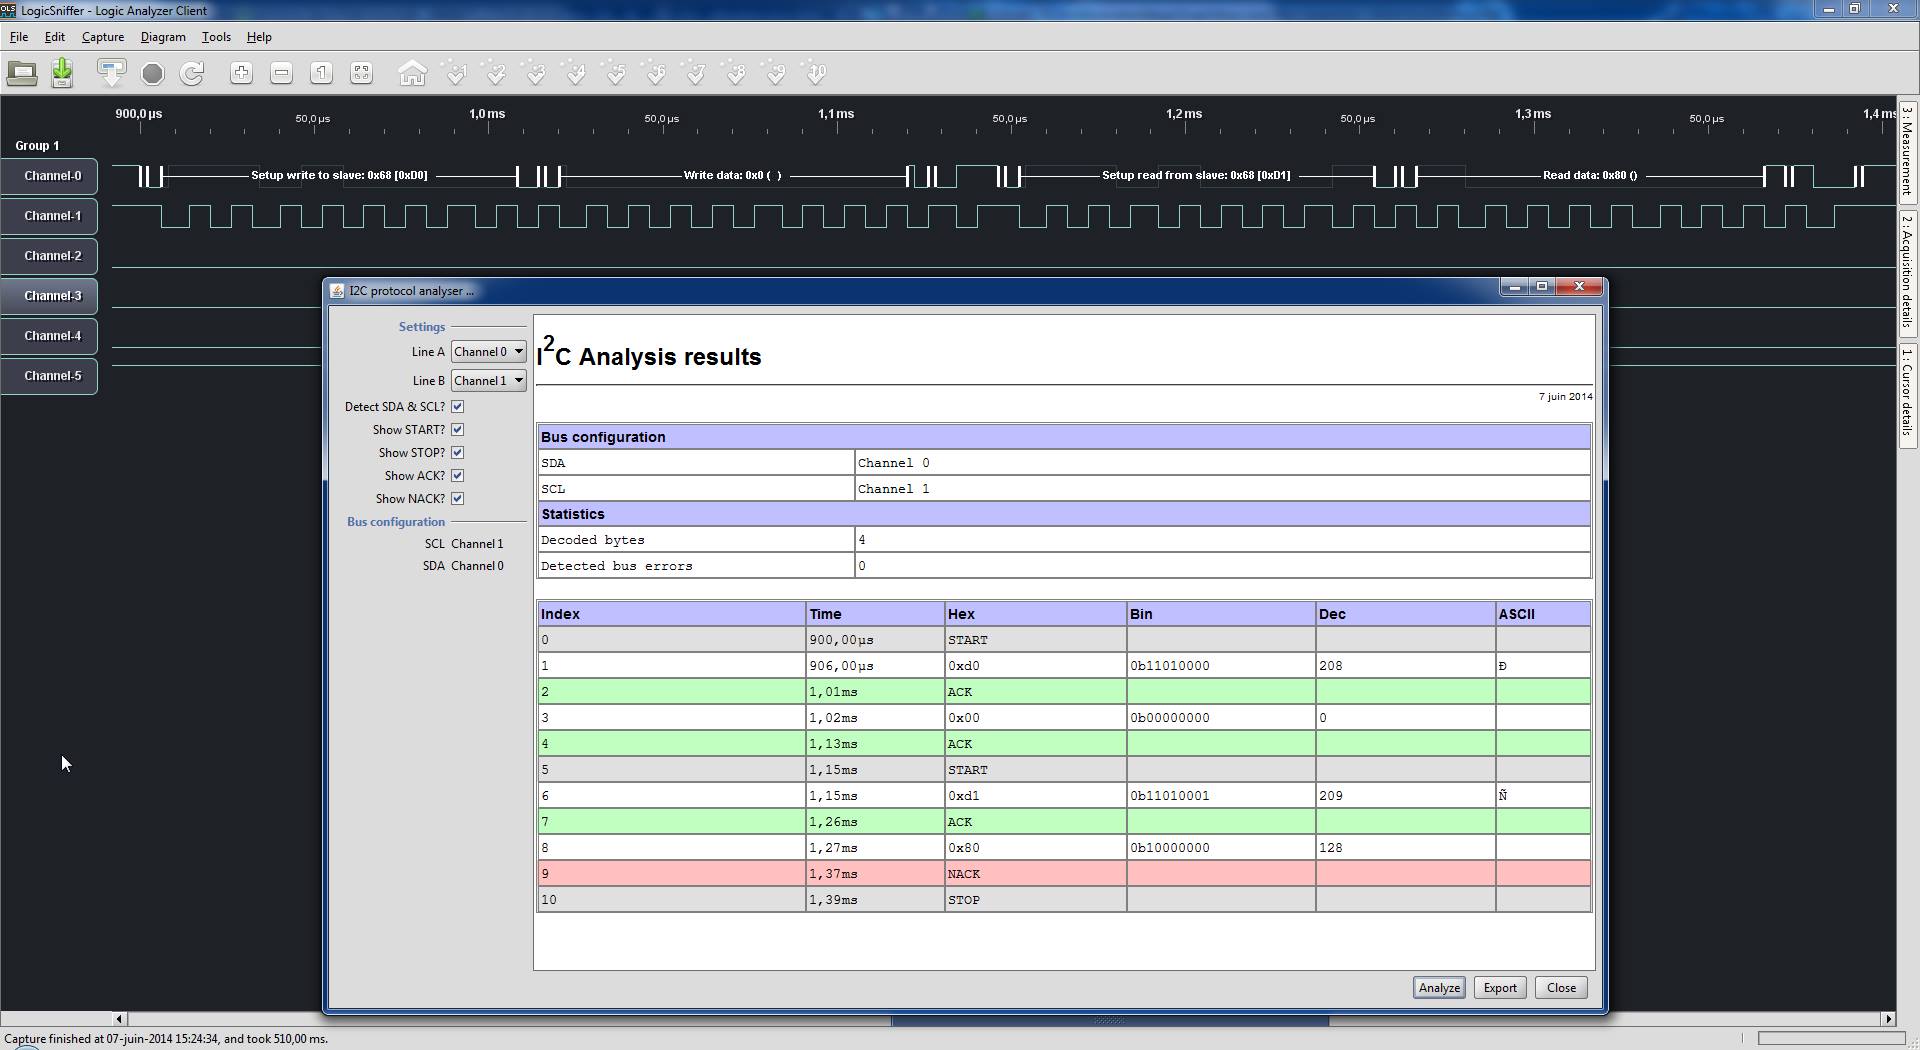
Task: Click the 'Detected bus errors' statistics label
Action: (x=617, y=566)
